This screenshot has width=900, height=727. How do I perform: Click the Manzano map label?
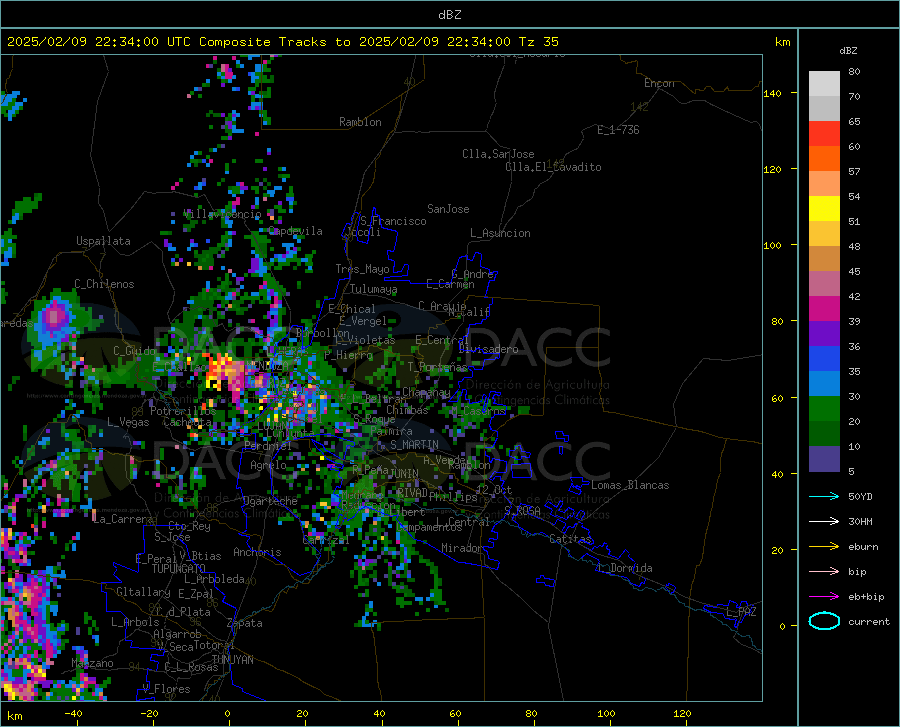pyautogui.click(x=92, y=663)
